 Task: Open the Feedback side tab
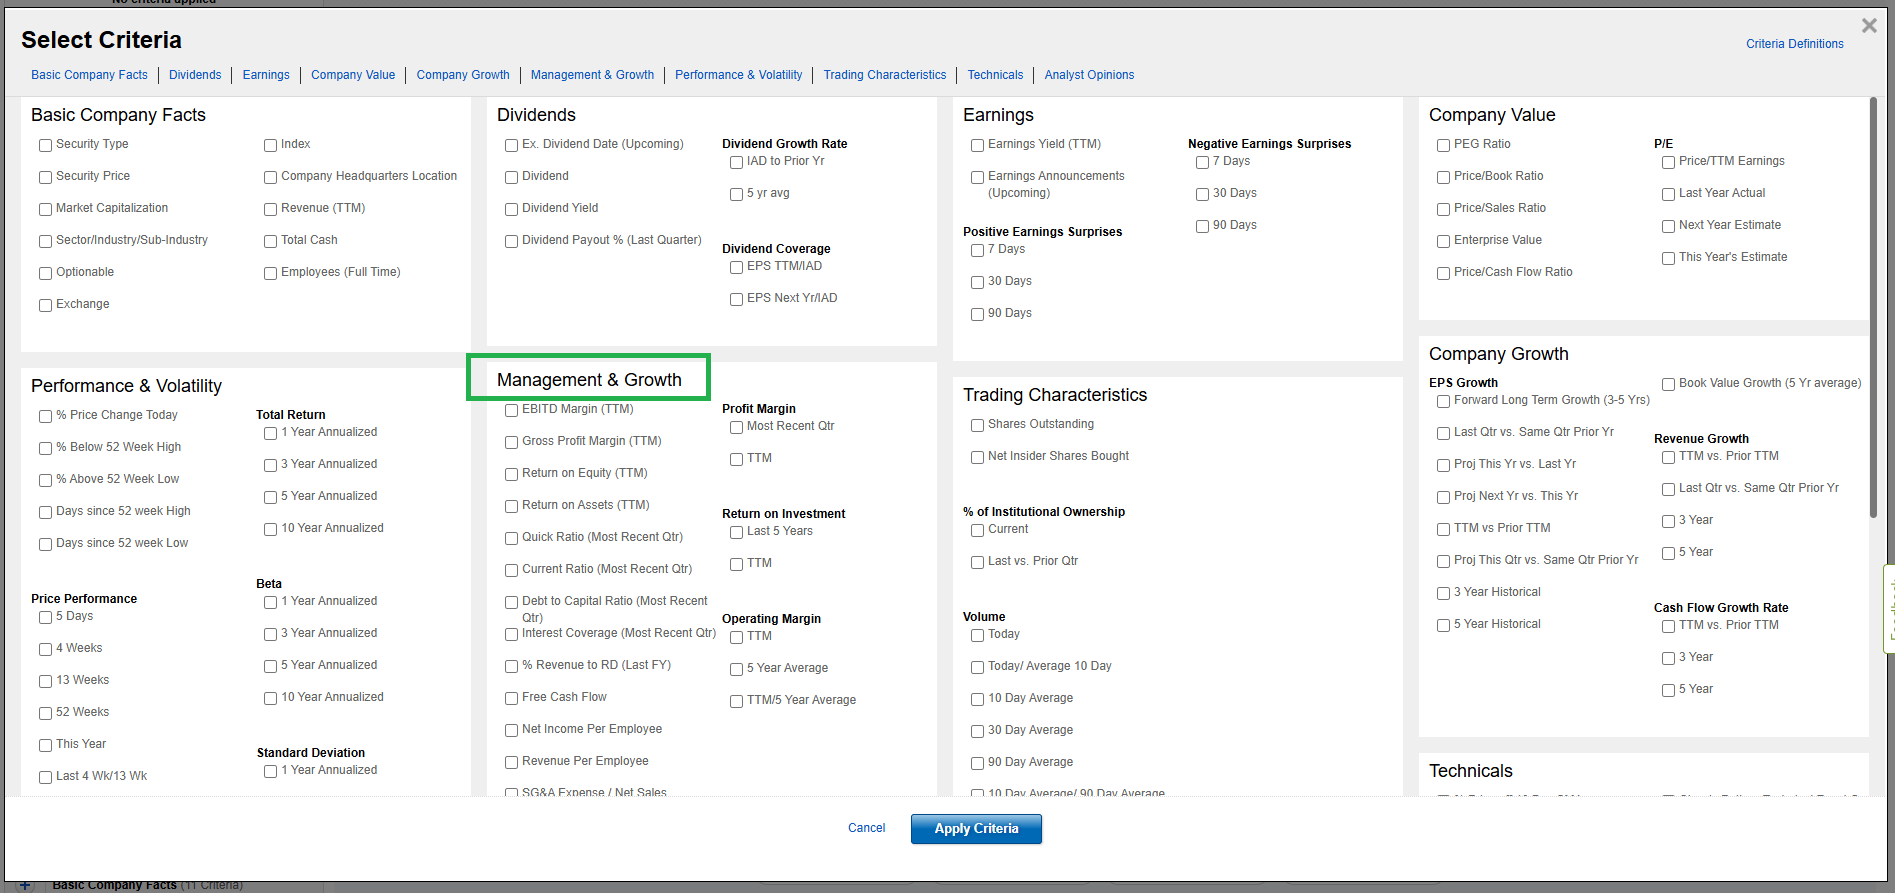tap(1889, 609)
